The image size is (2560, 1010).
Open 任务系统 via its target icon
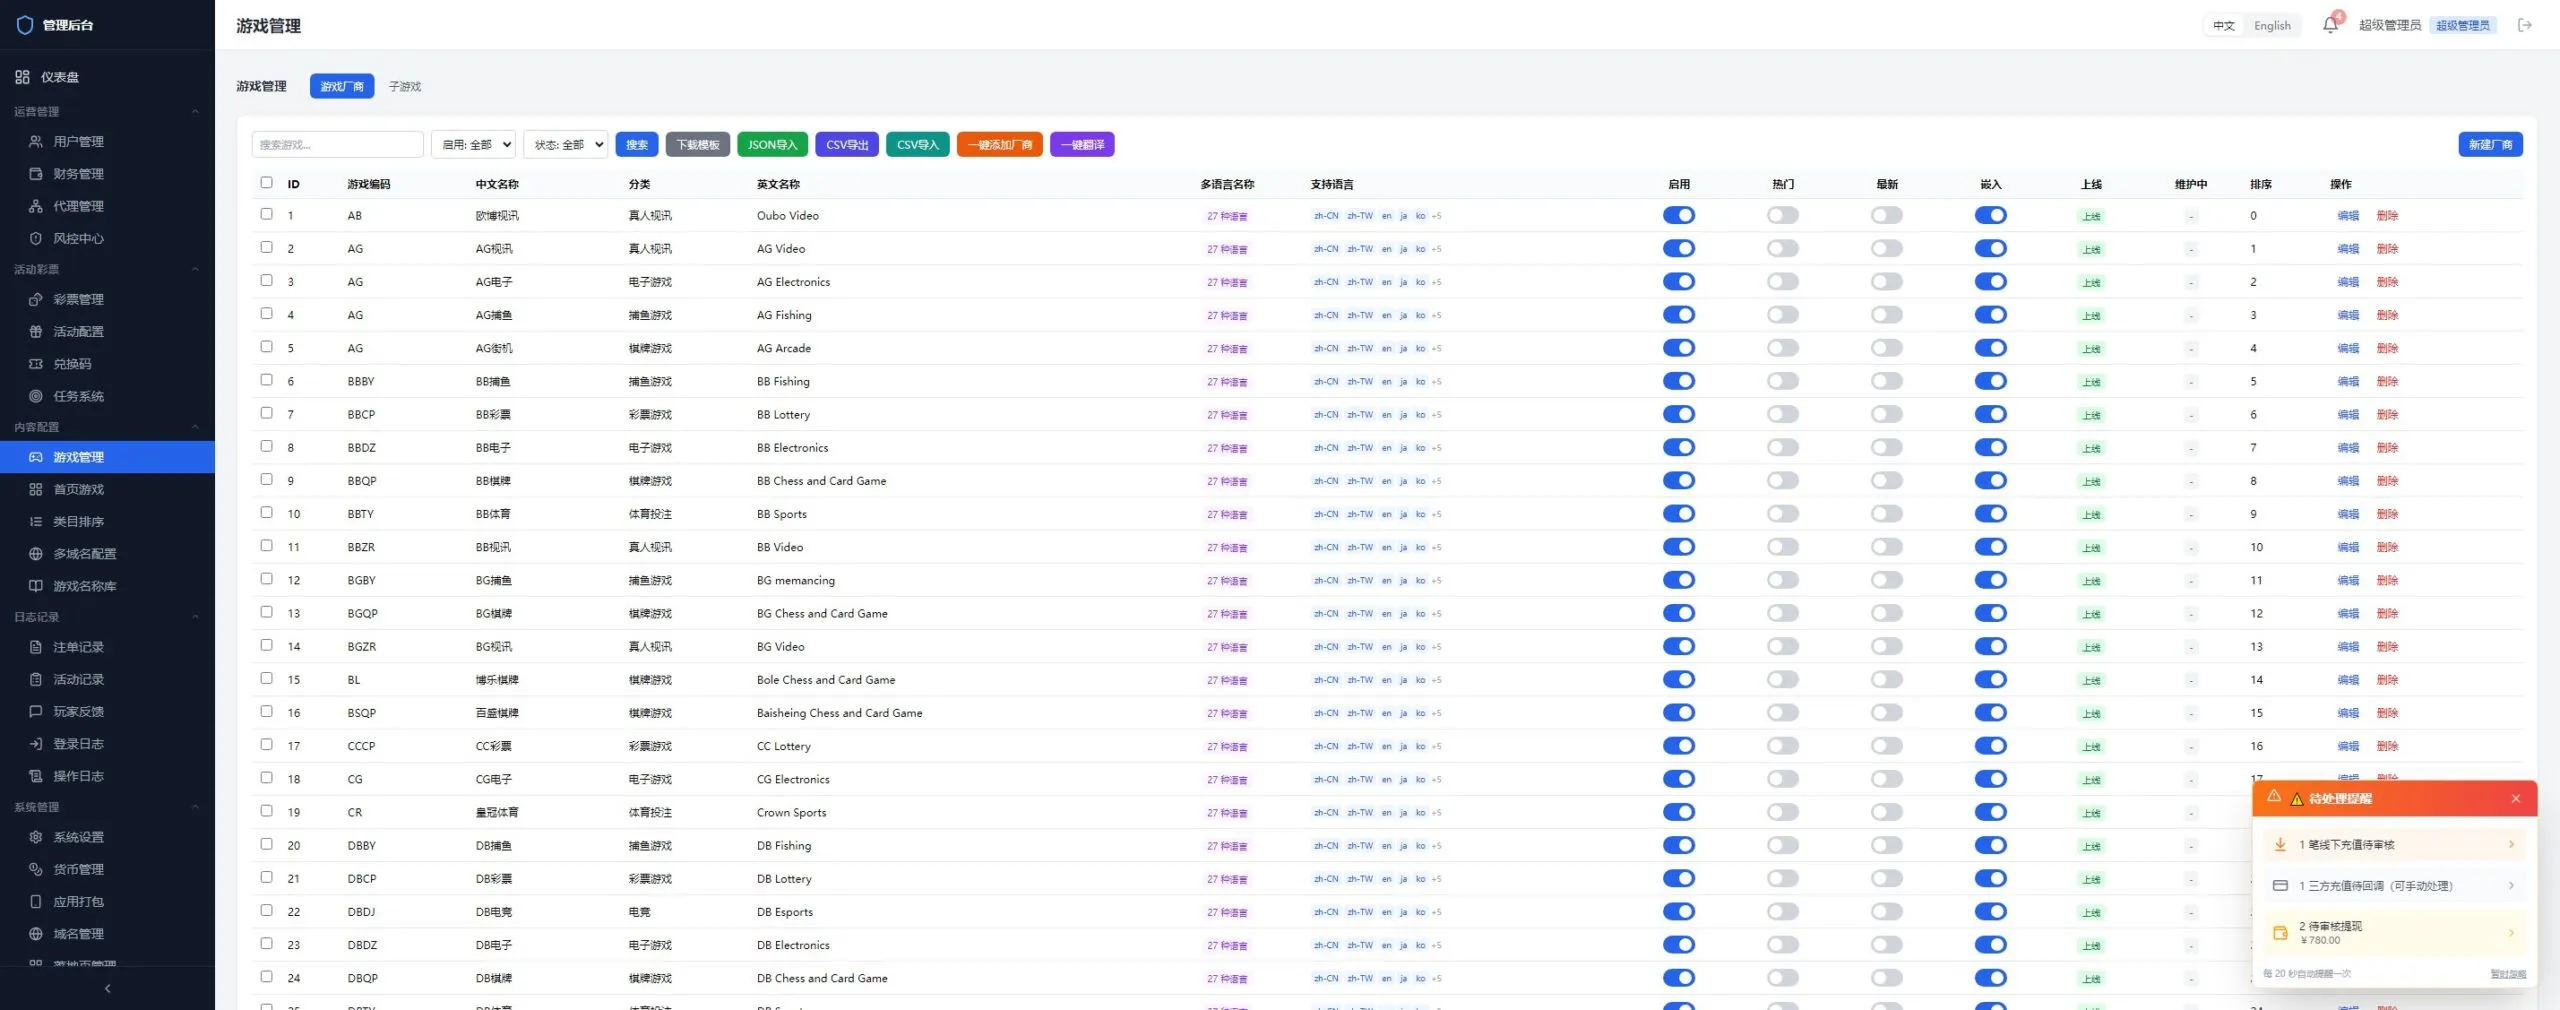pyautogui.click(x=36, y=396)
